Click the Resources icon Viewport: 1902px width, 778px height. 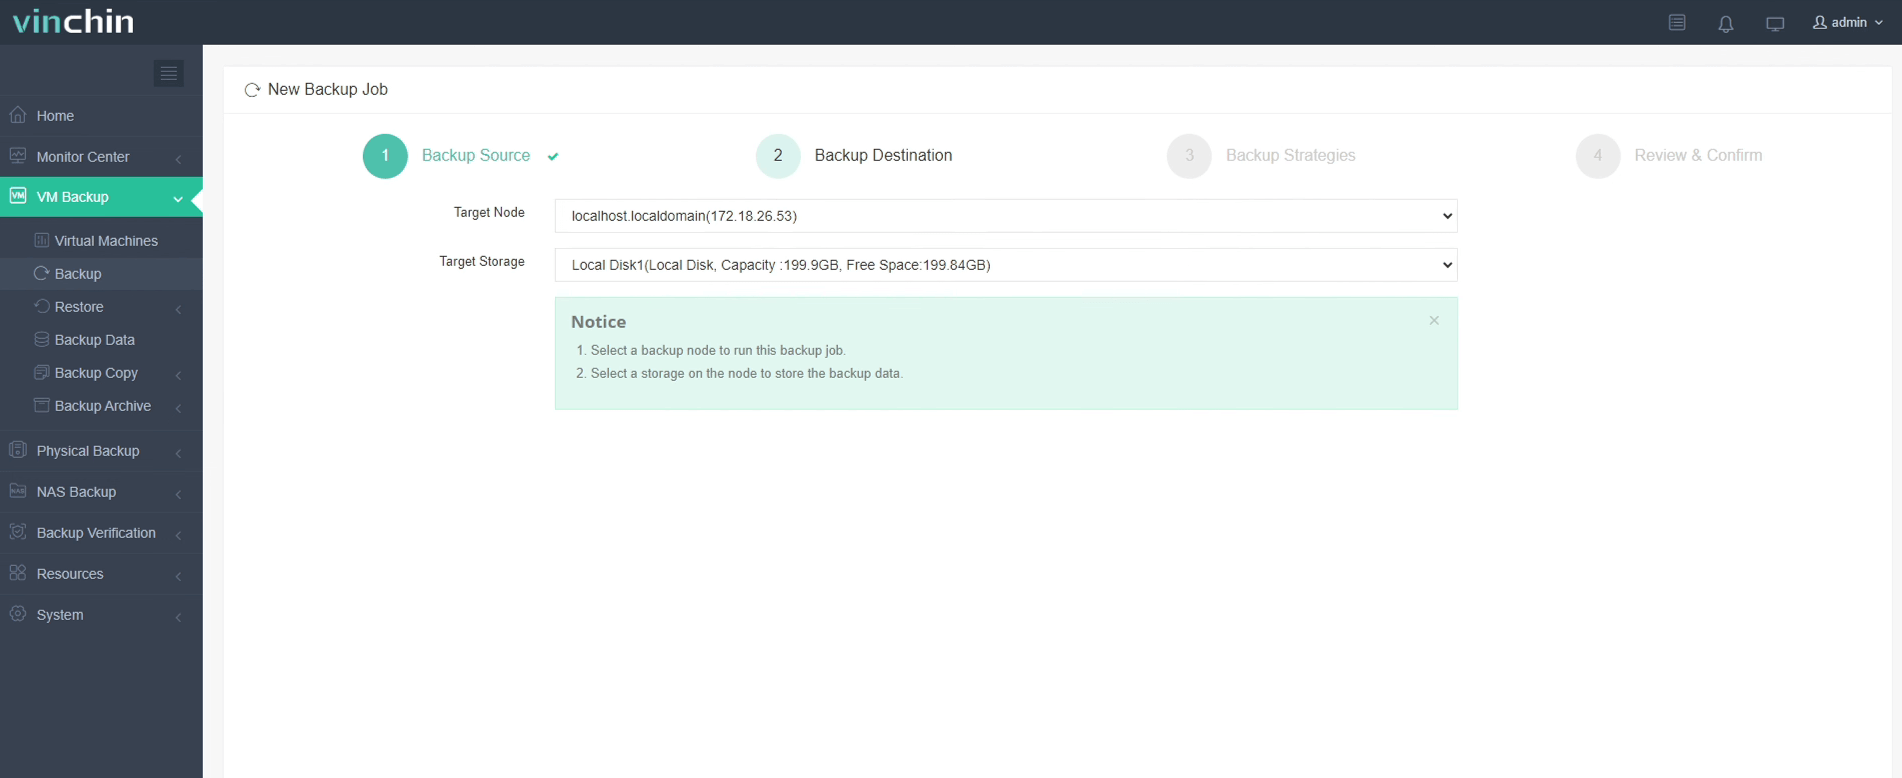[18, 573]
